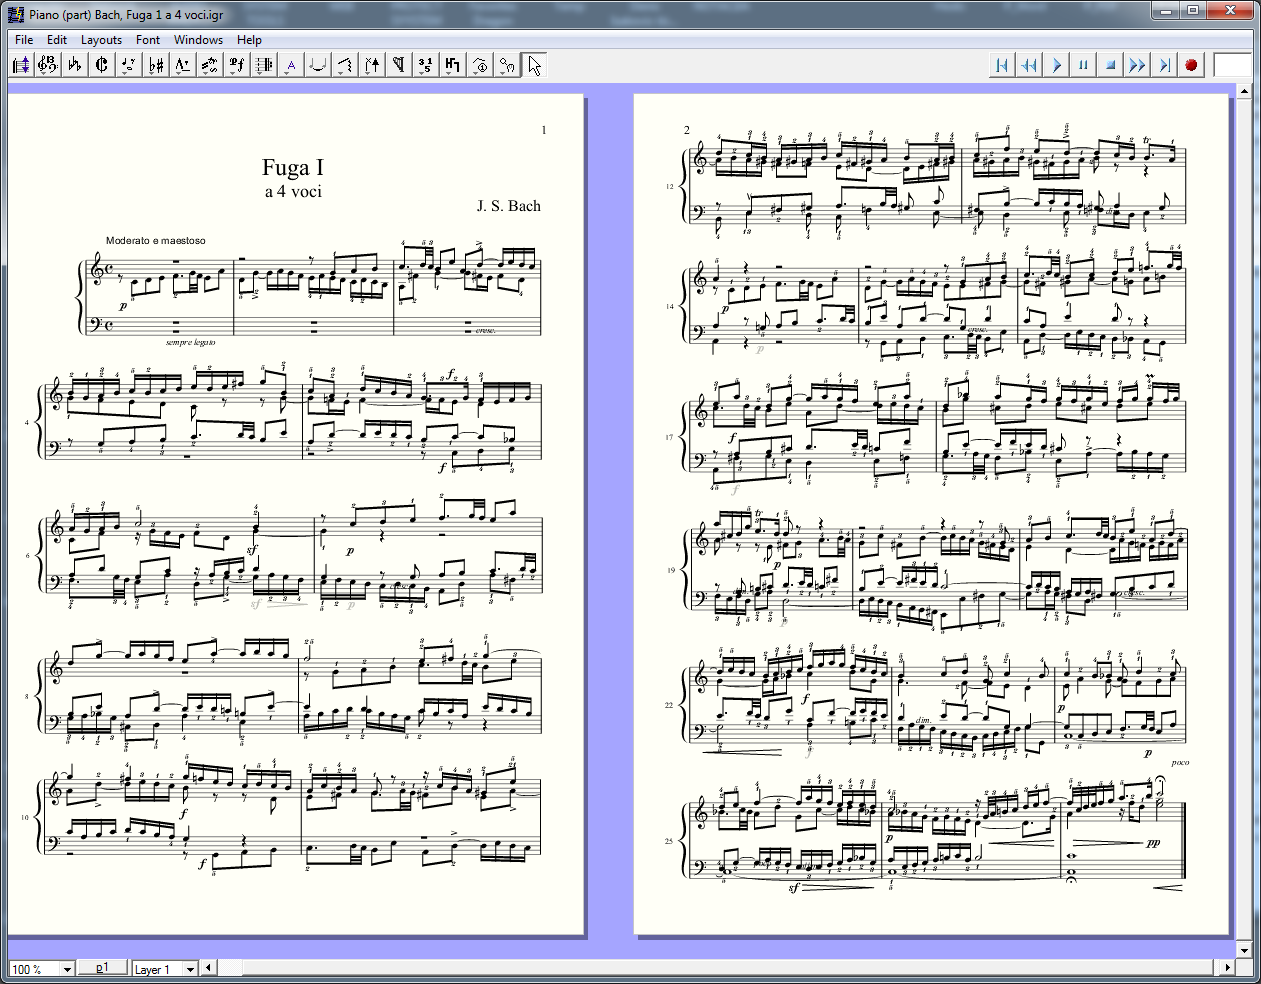Viewport: 1261px width, 984px height.
Task: Open the stem direction arrow tool
Action: tap(371, 66)
